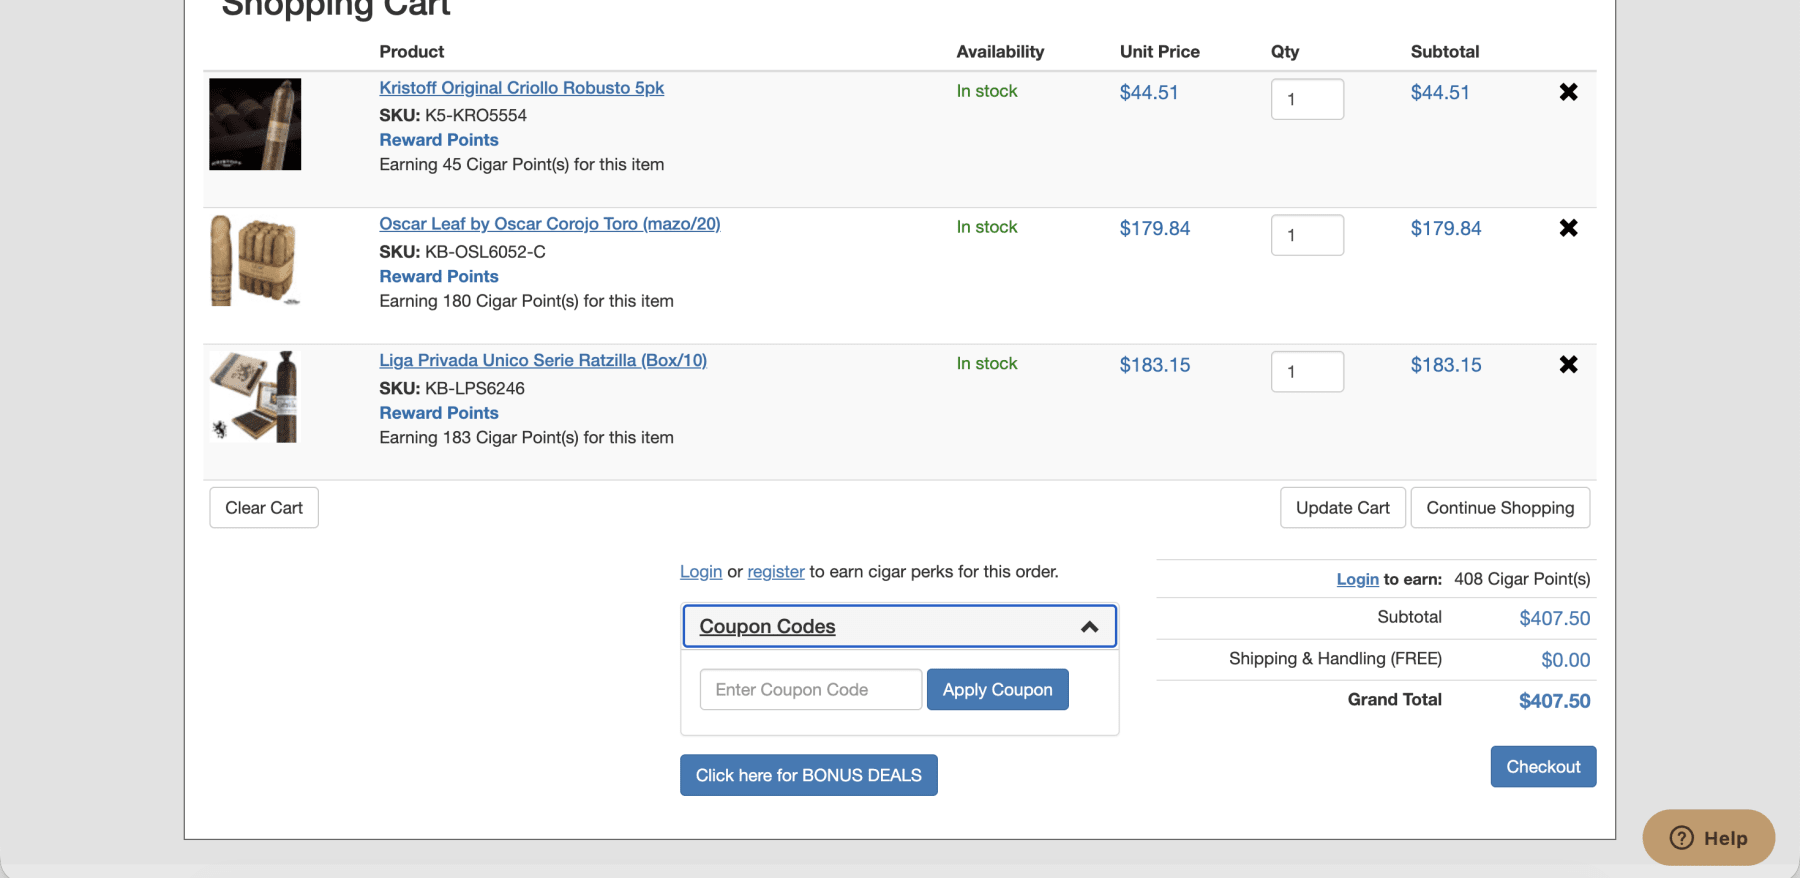Click Login link for cigar perks
The width and height of the screenshot is (1800, 878).
[x=701, y=572]
